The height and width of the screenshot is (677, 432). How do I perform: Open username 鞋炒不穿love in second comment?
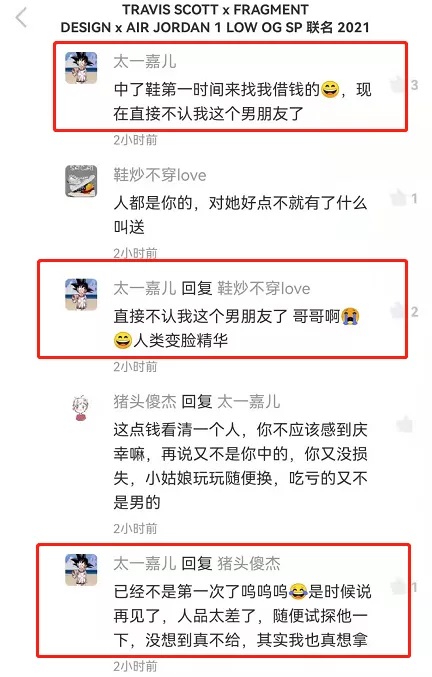[x=160, y=175]
